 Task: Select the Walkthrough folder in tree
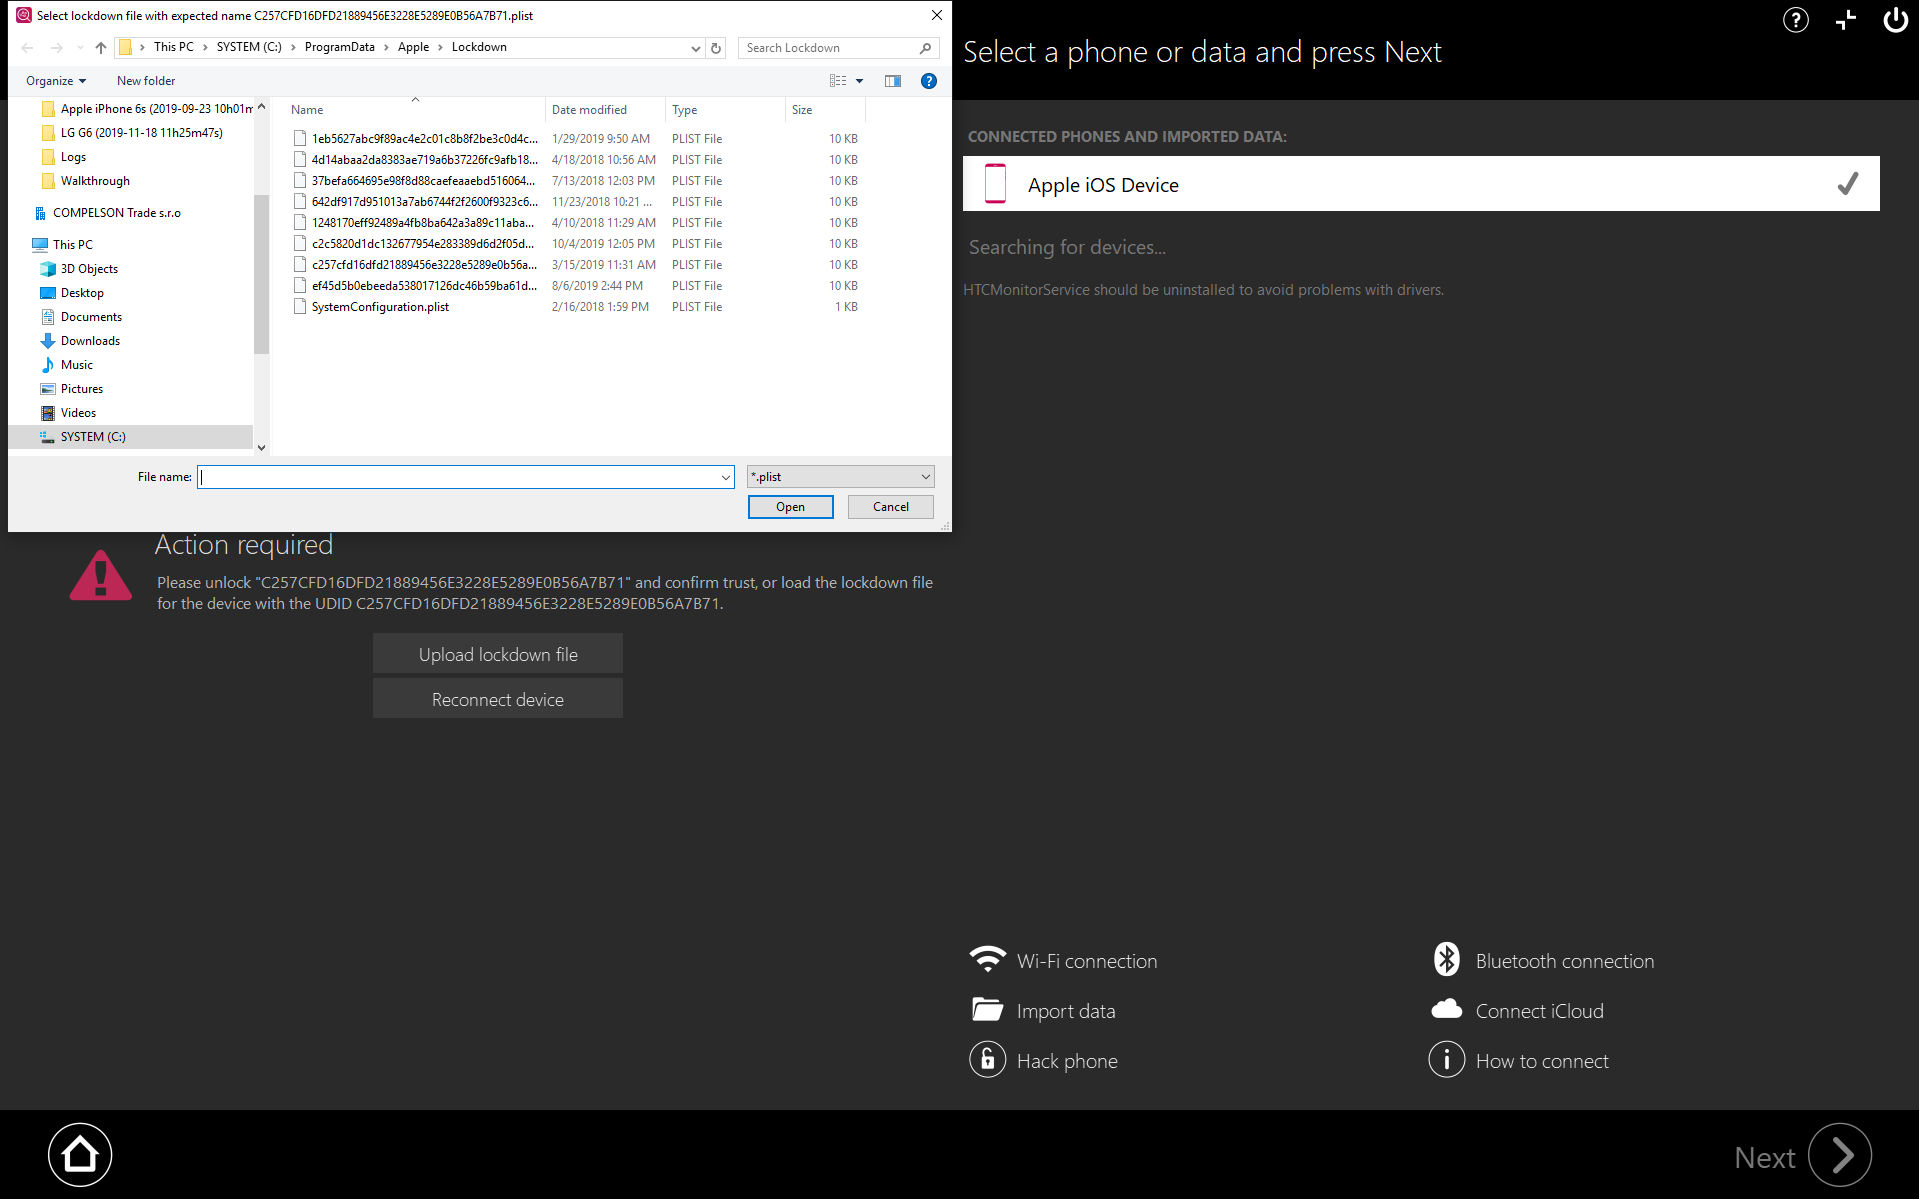pos(86,181)
